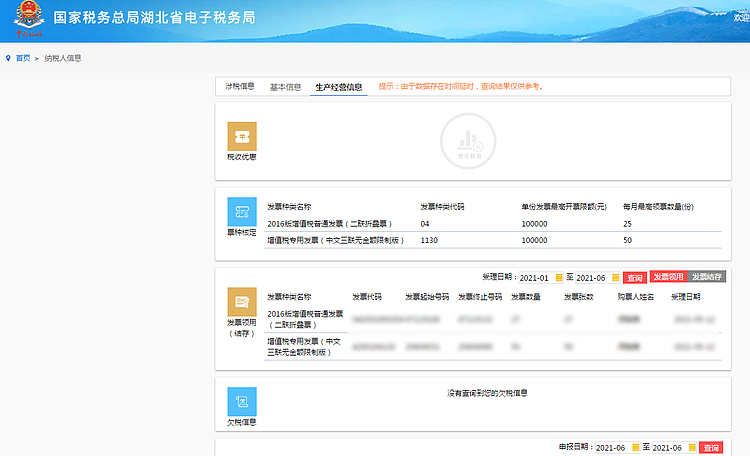Open calendar for 申报日期 end date

[x=692, y=447]
